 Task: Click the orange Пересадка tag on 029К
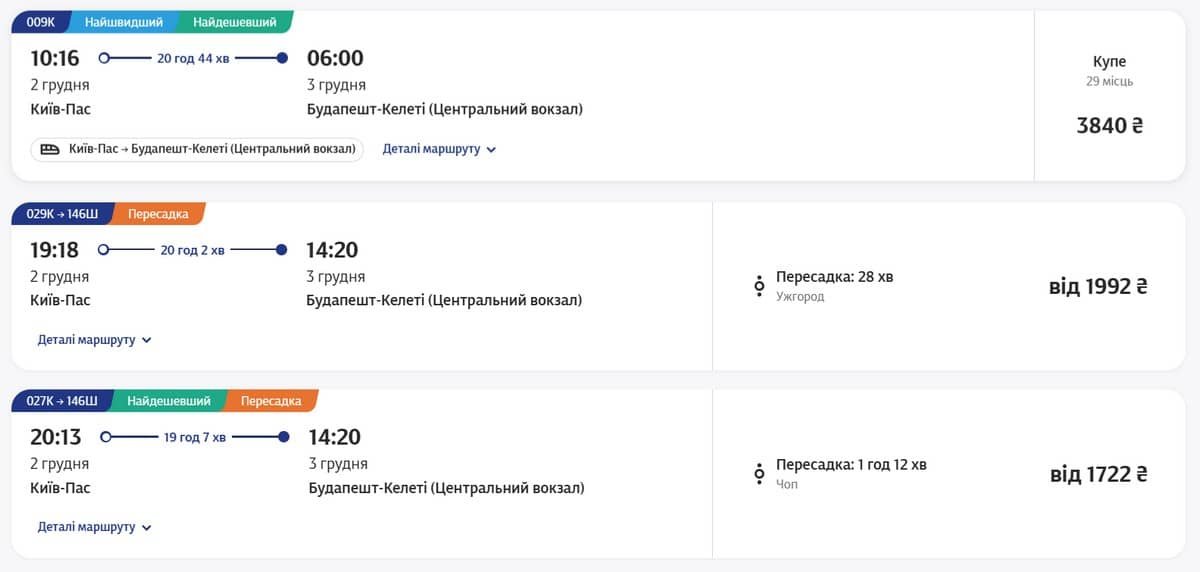(x=158, y=214)
